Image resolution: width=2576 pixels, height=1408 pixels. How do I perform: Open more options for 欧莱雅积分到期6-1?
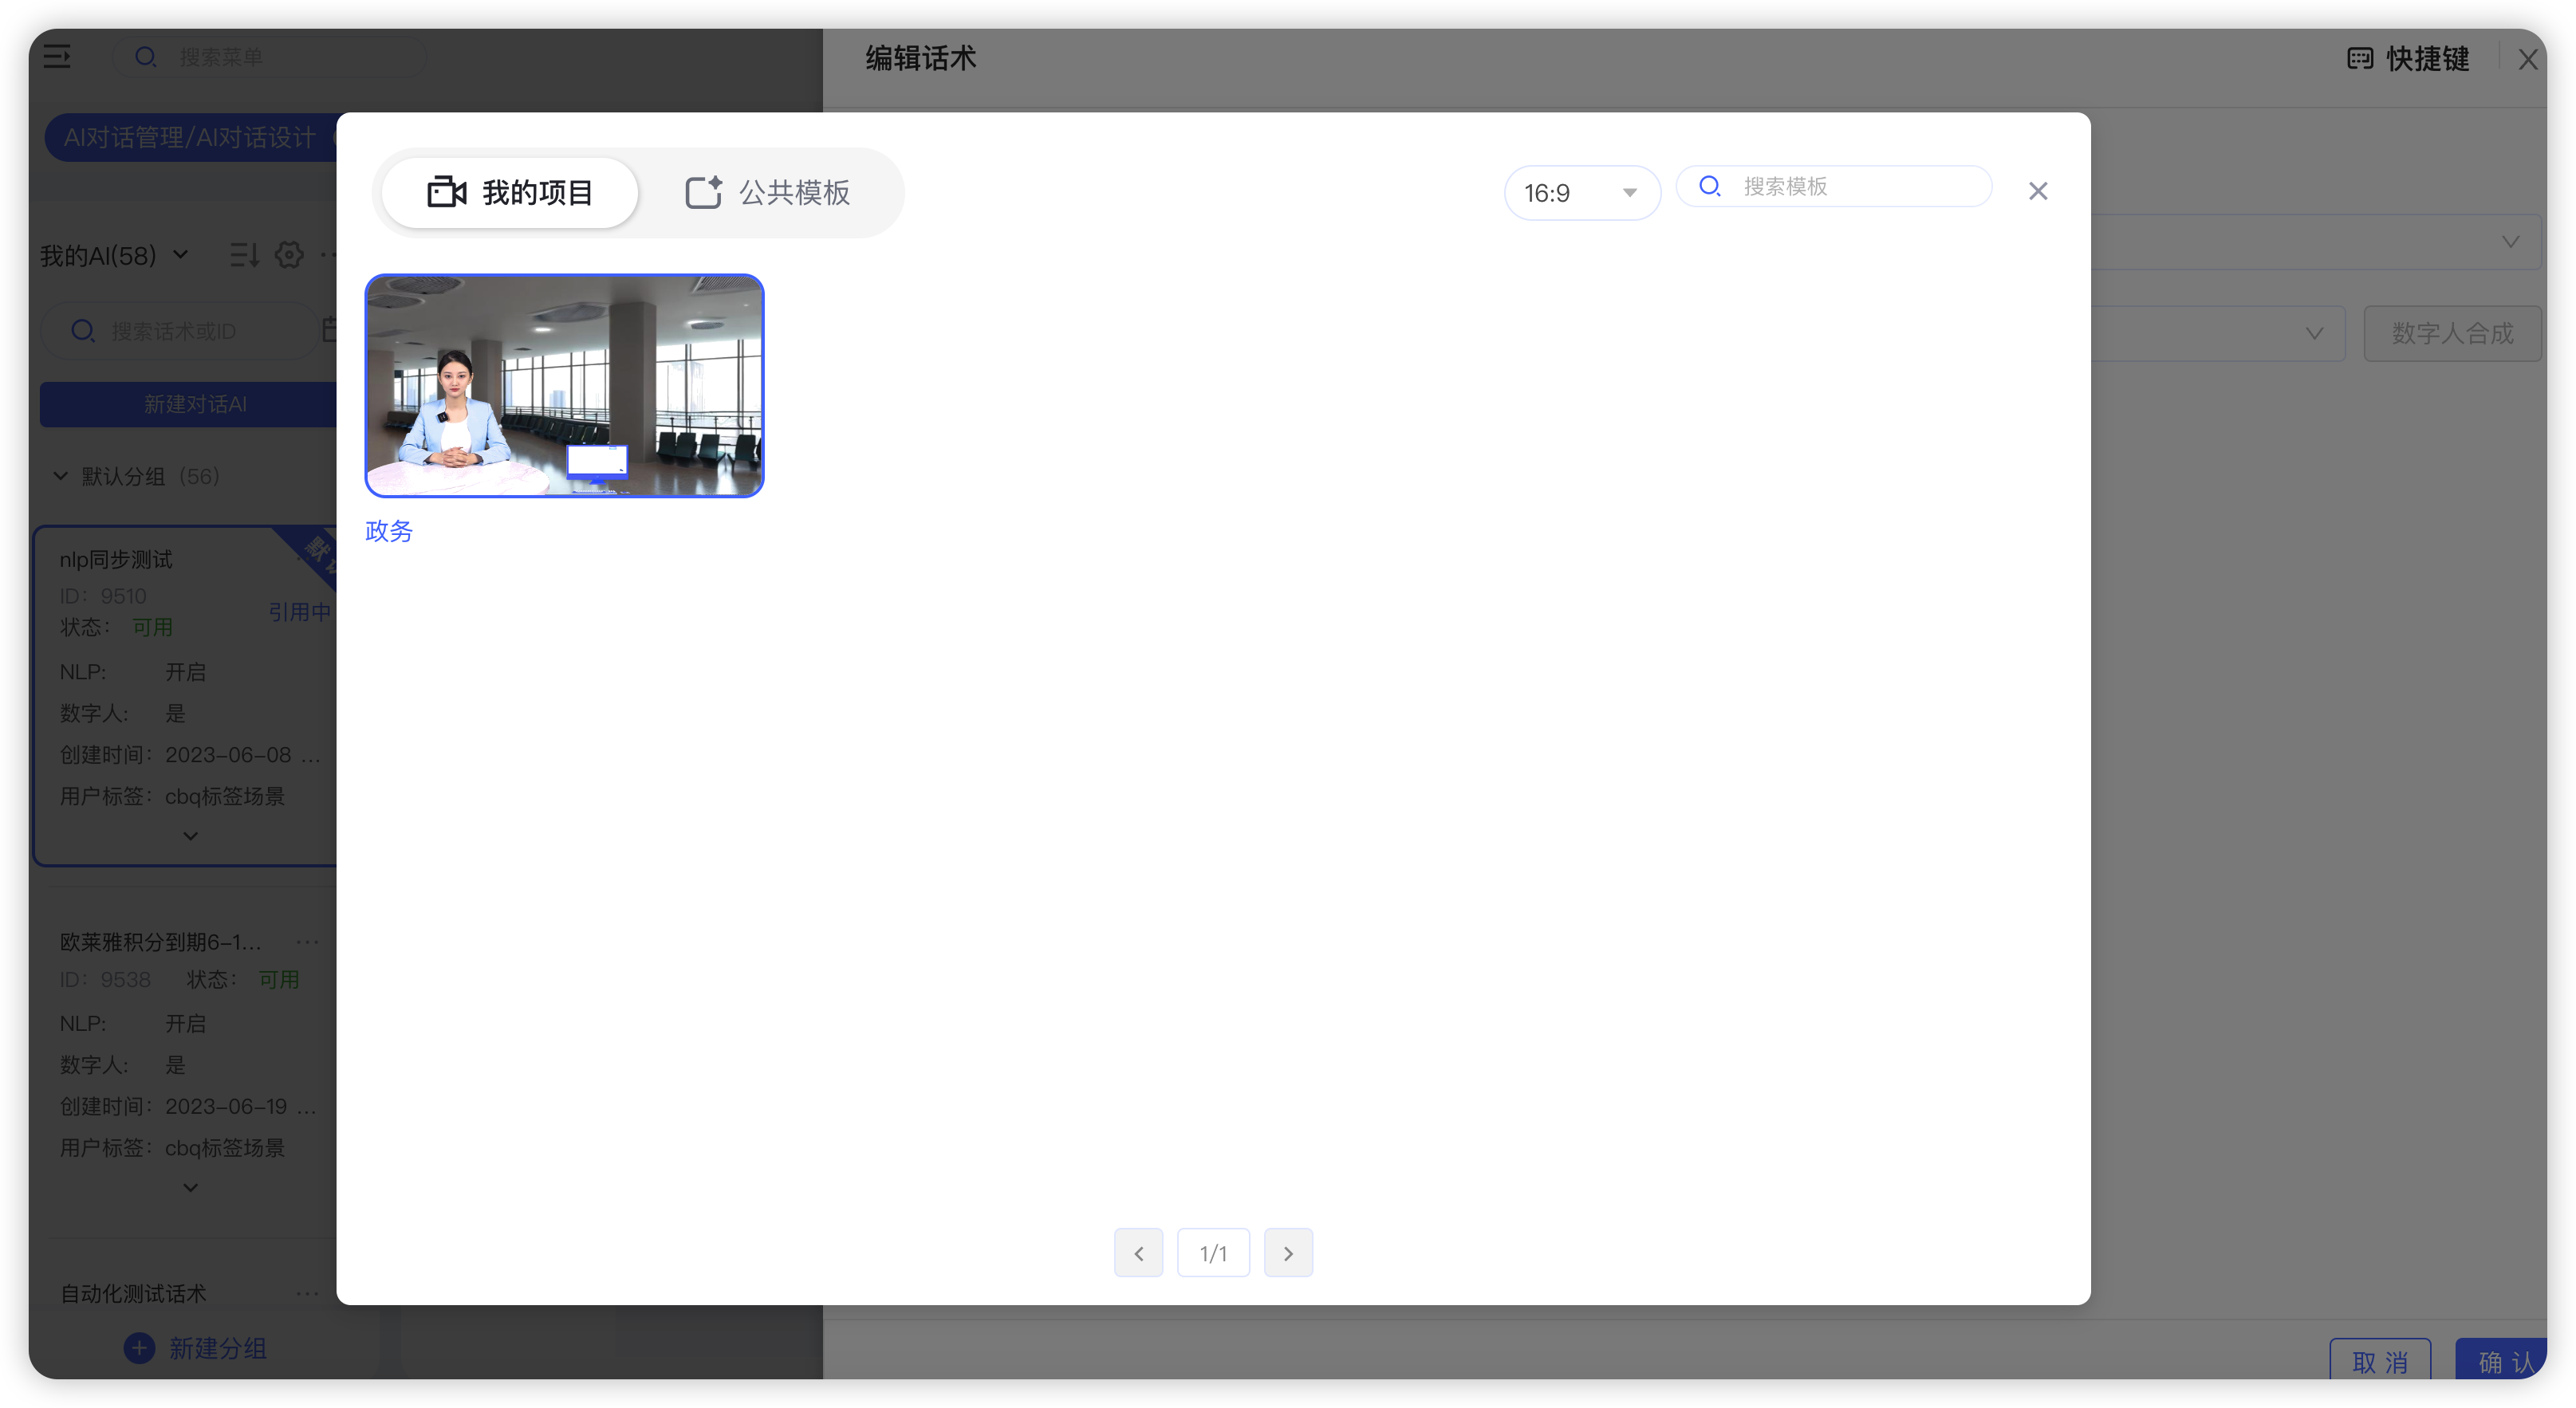(307, 942)
